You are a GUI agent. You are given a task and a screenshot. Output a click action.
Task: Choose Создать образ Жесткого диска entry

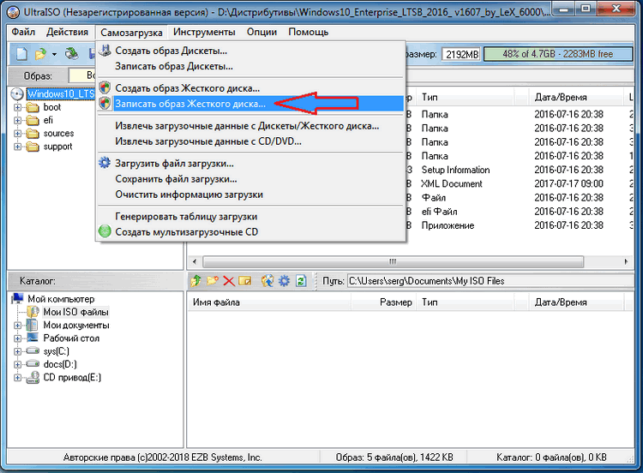(251, 88)
